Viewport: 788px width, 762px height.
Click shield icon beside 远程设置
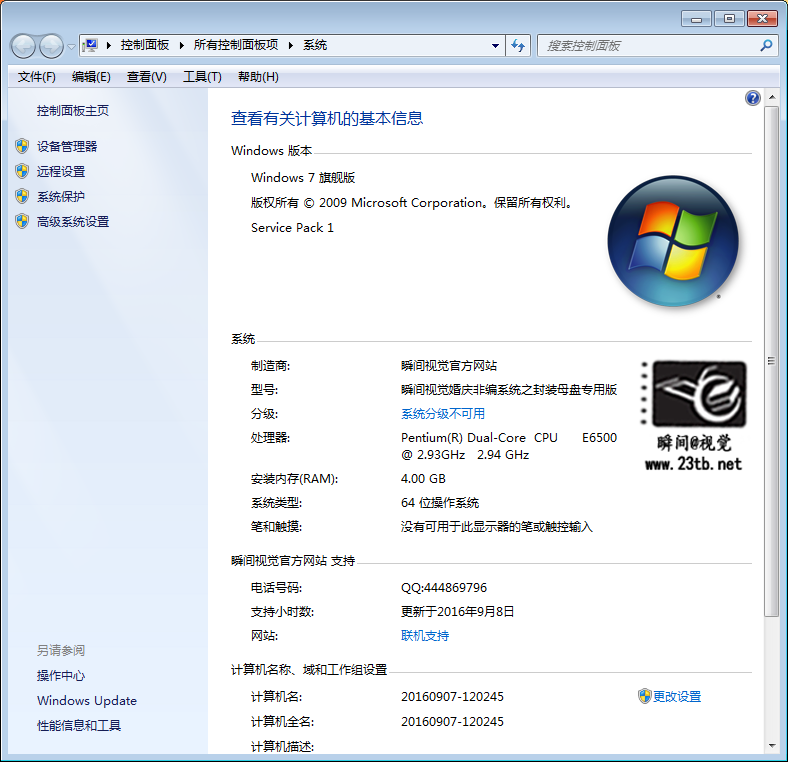pyautogui.click(x=22, y=171)
